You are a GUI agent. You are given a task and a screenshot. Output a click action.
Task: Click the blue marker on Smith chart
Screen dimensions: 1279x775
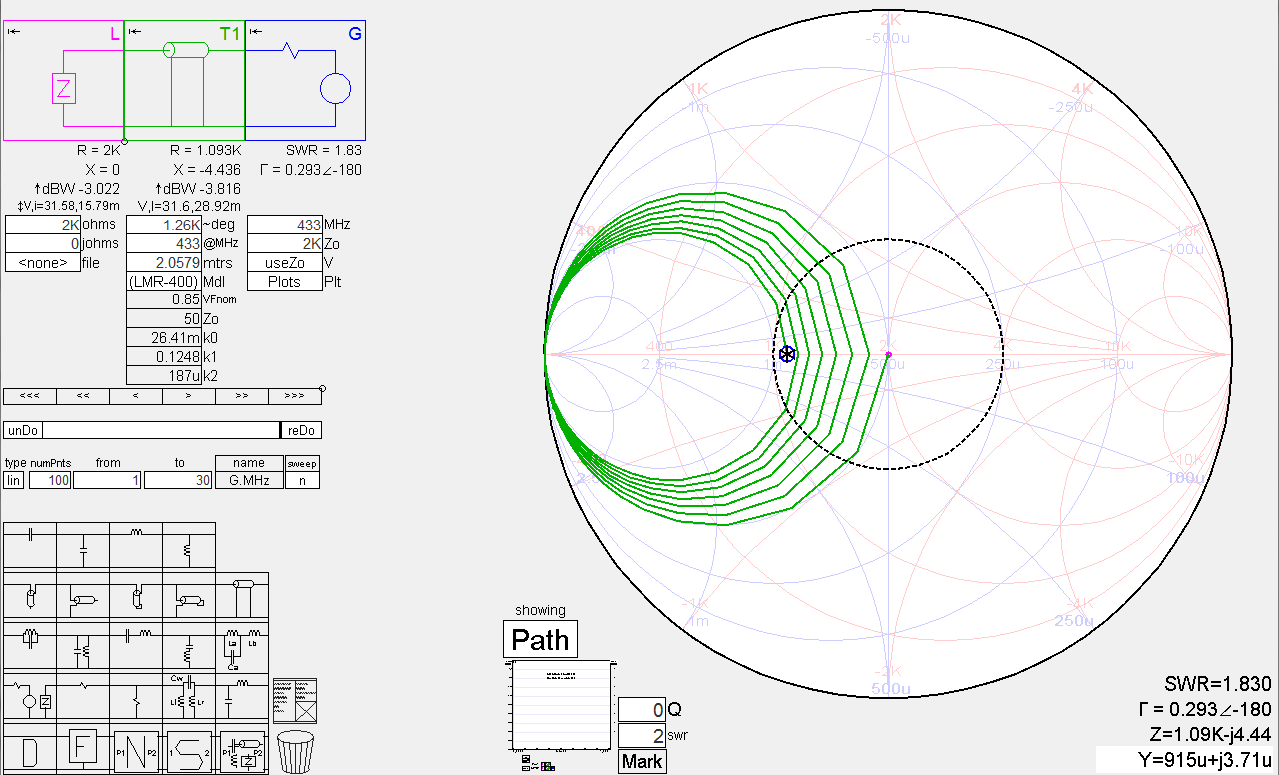pyautogui.click(x=787, y=354)
